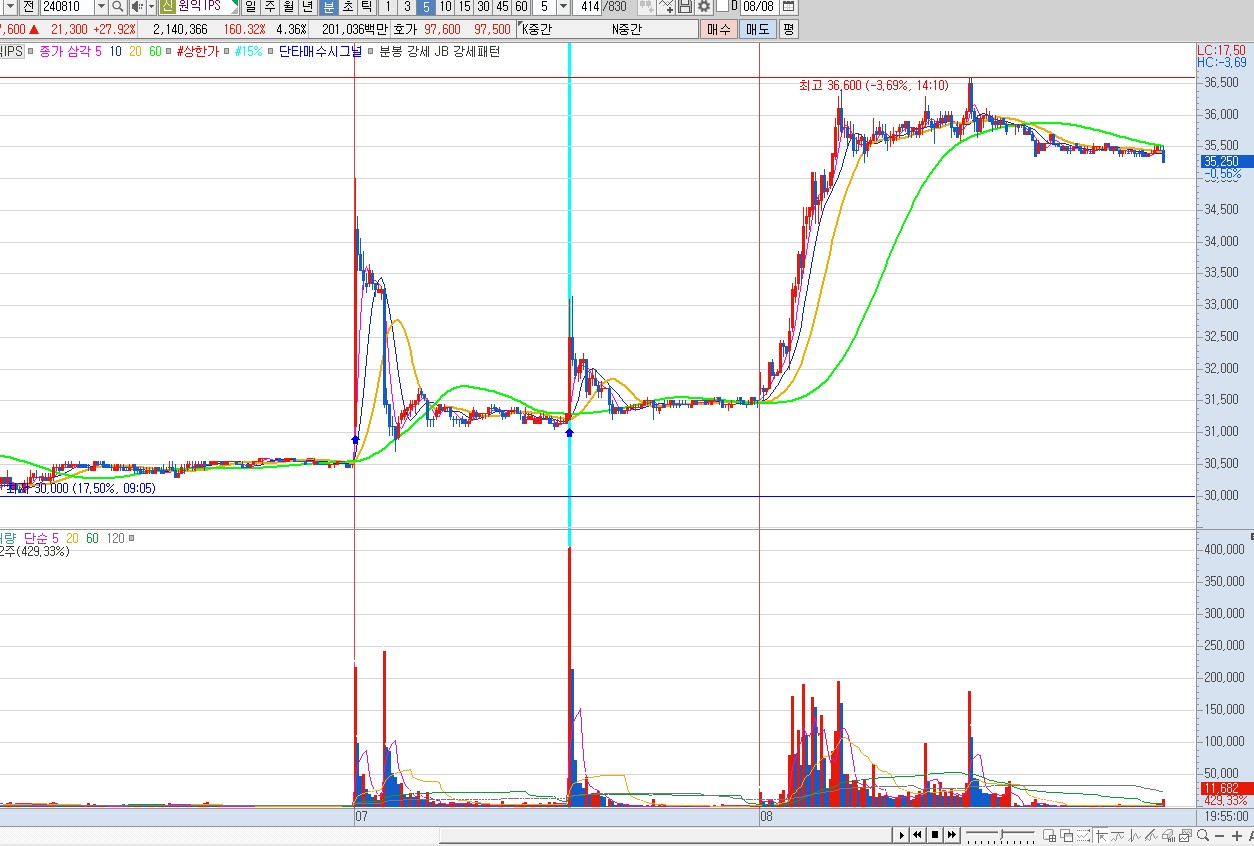Screen dimensions: 1254x846
Task: Click the stock code input 240810
Action: pyautogui.click(x=66, y=7)
